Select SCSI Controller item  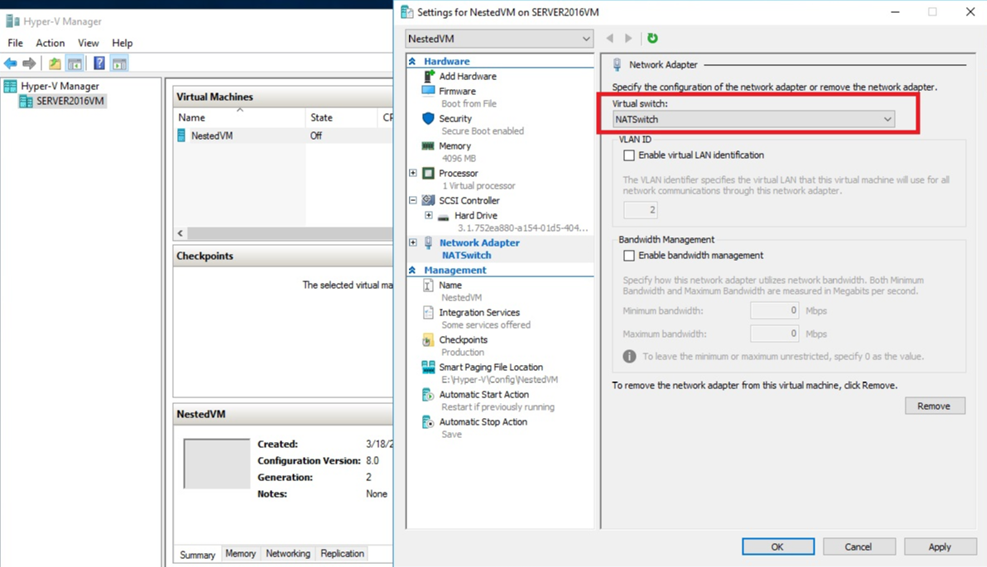click(469, 201)
